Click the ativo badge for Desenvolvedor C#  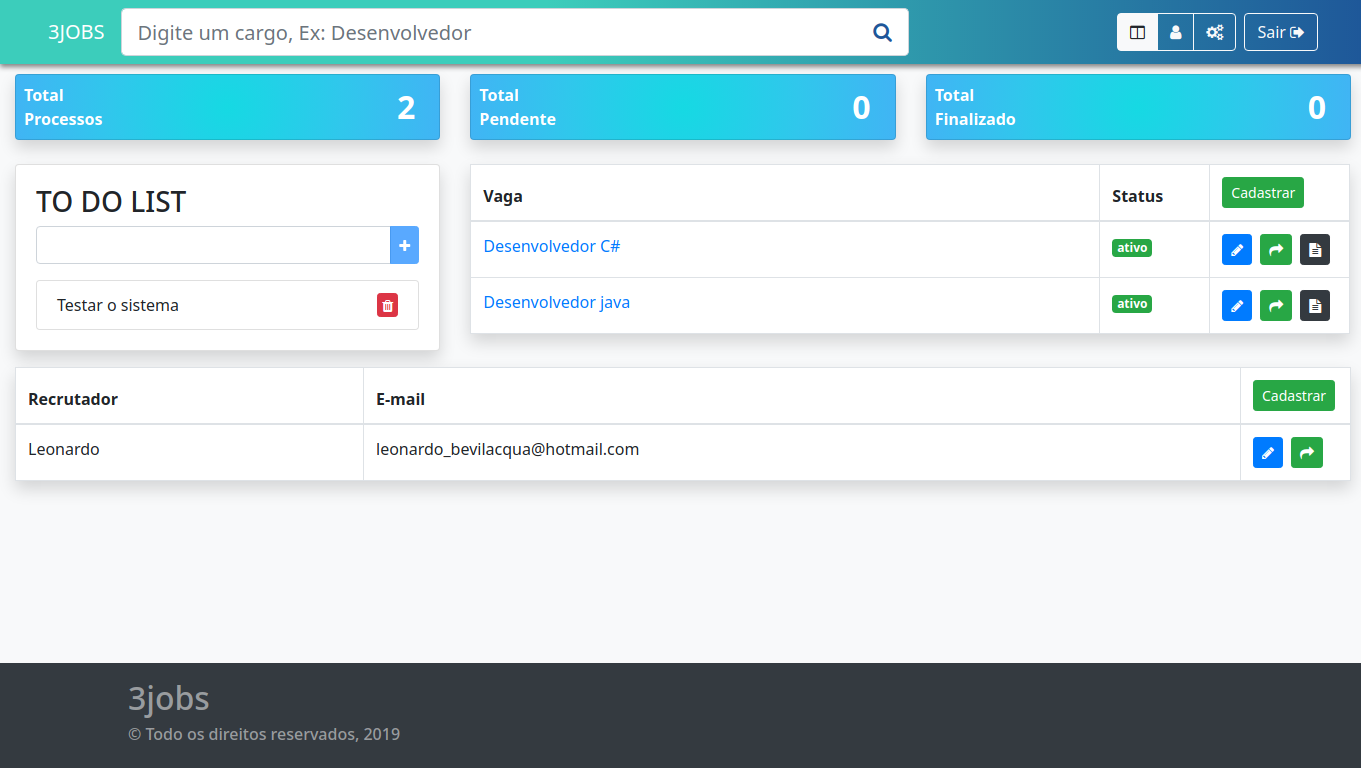click(1132, 248)
